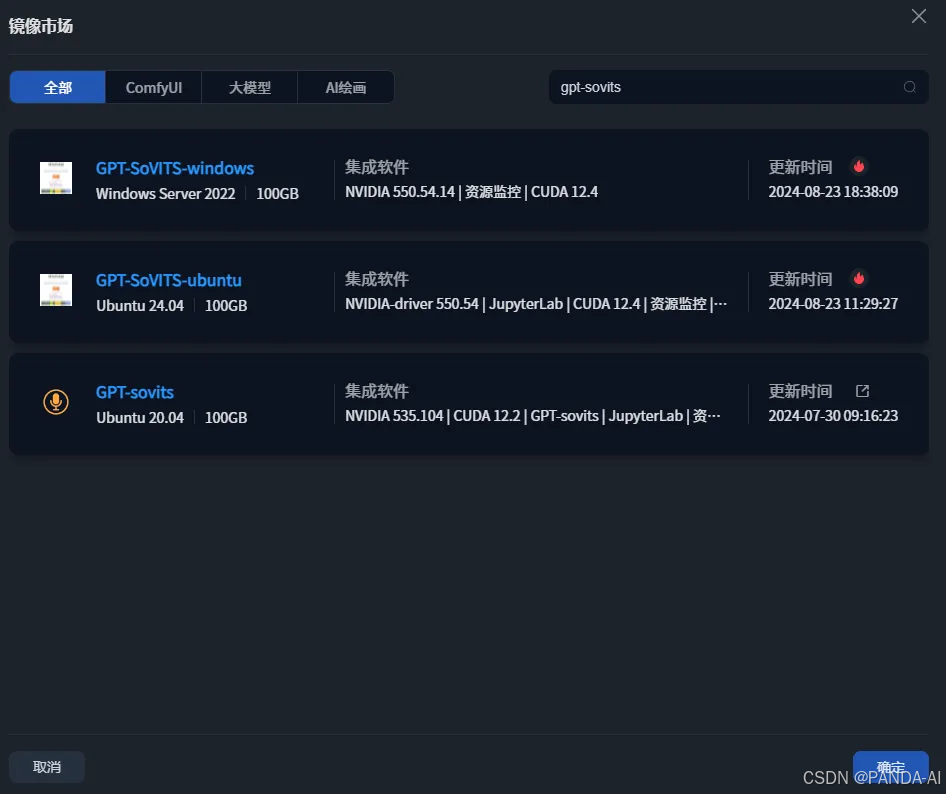Click the orange microphone icon for GPT-sovits
The width and height of the screenshot is (946, 794).
56,402
